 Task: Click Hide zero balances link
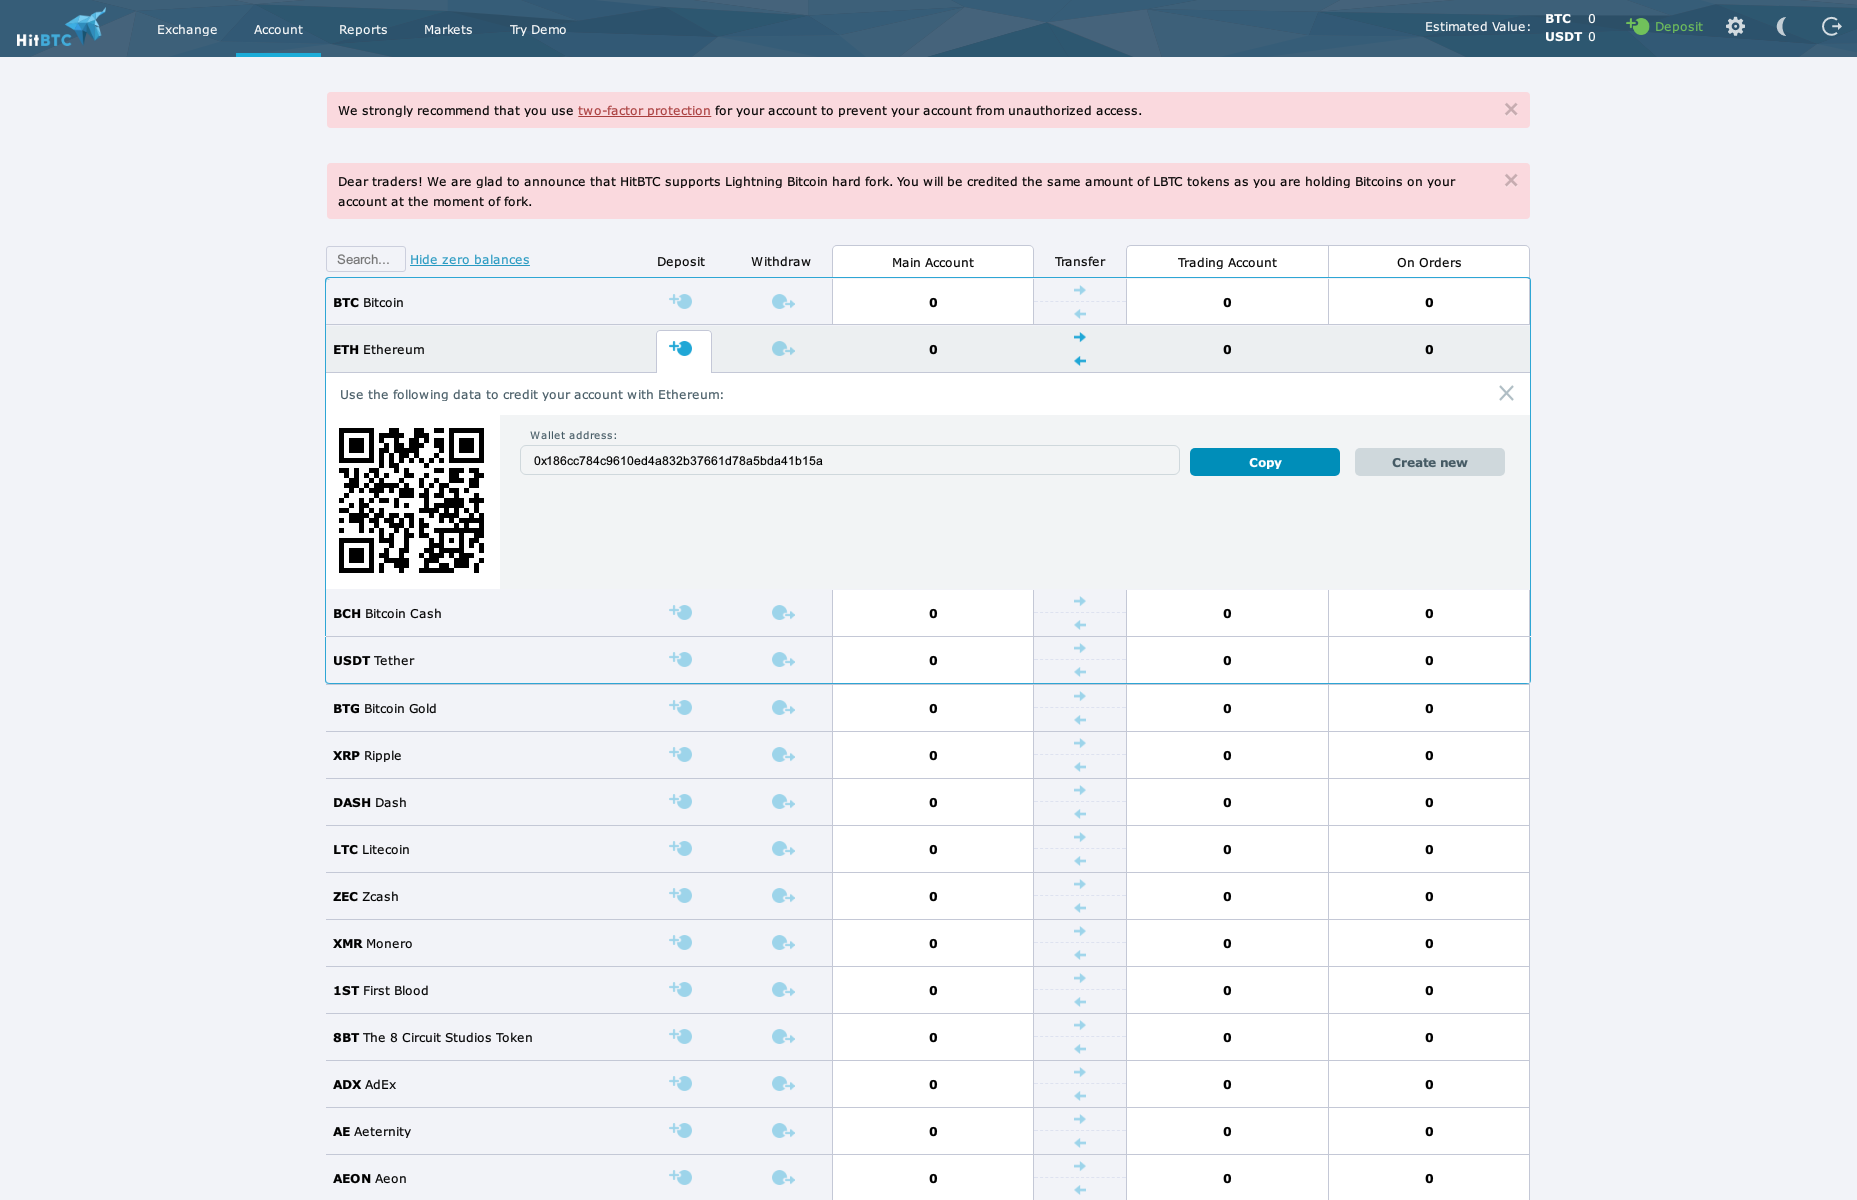pyautogui.click(x=470, y=260)
